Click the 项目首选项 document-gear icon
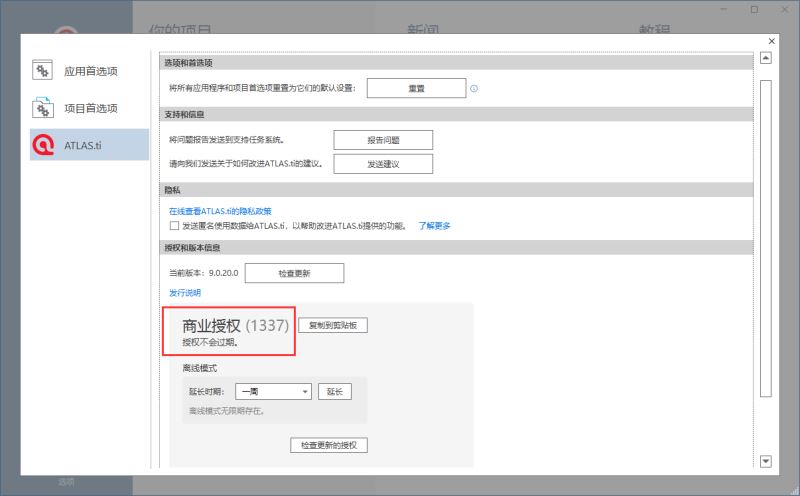 [42, 108]
